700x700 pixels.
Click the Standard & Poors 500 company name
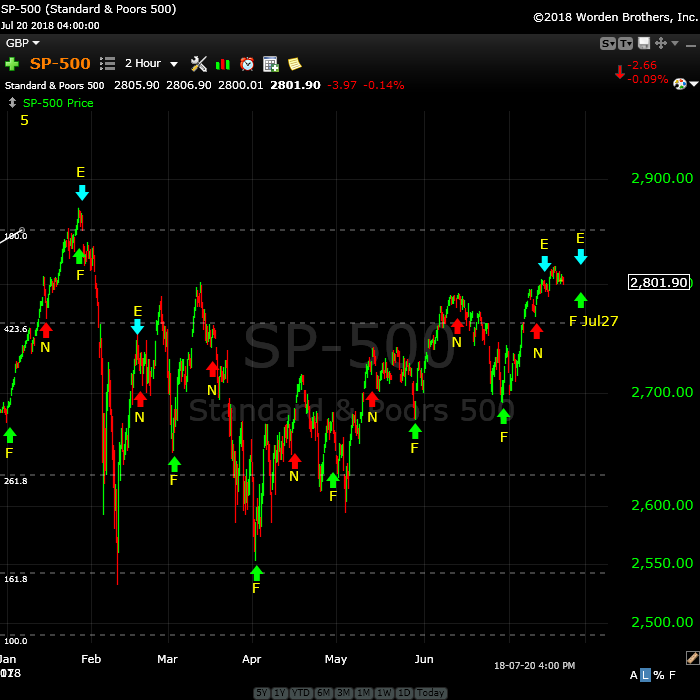tap(54, 85)
